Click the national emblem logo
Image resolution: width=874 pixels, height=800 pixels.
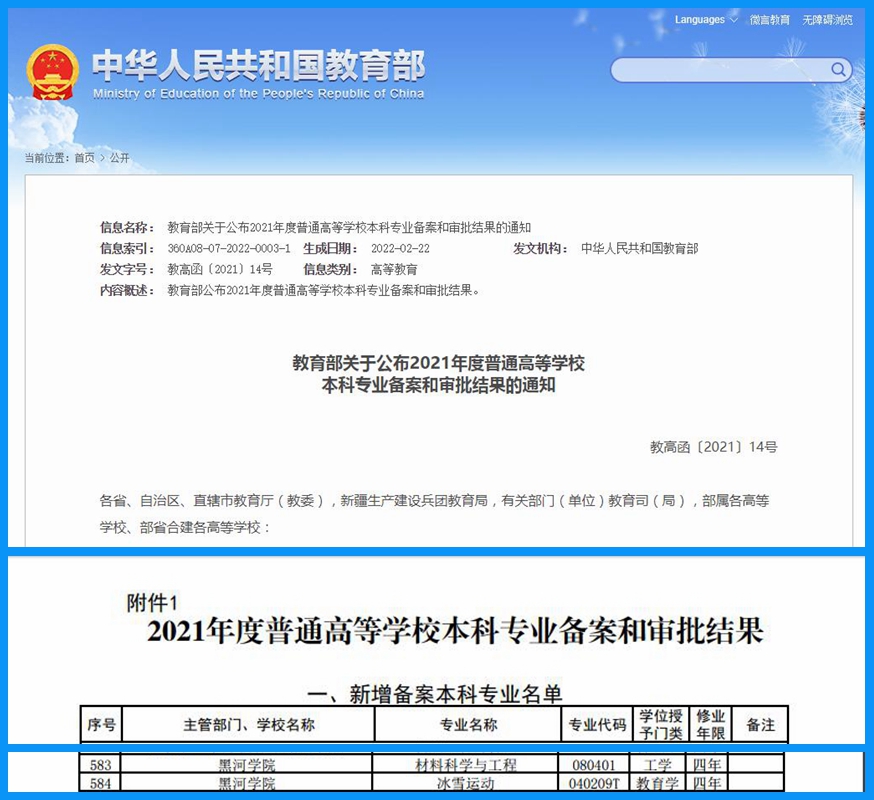(53, 71)
